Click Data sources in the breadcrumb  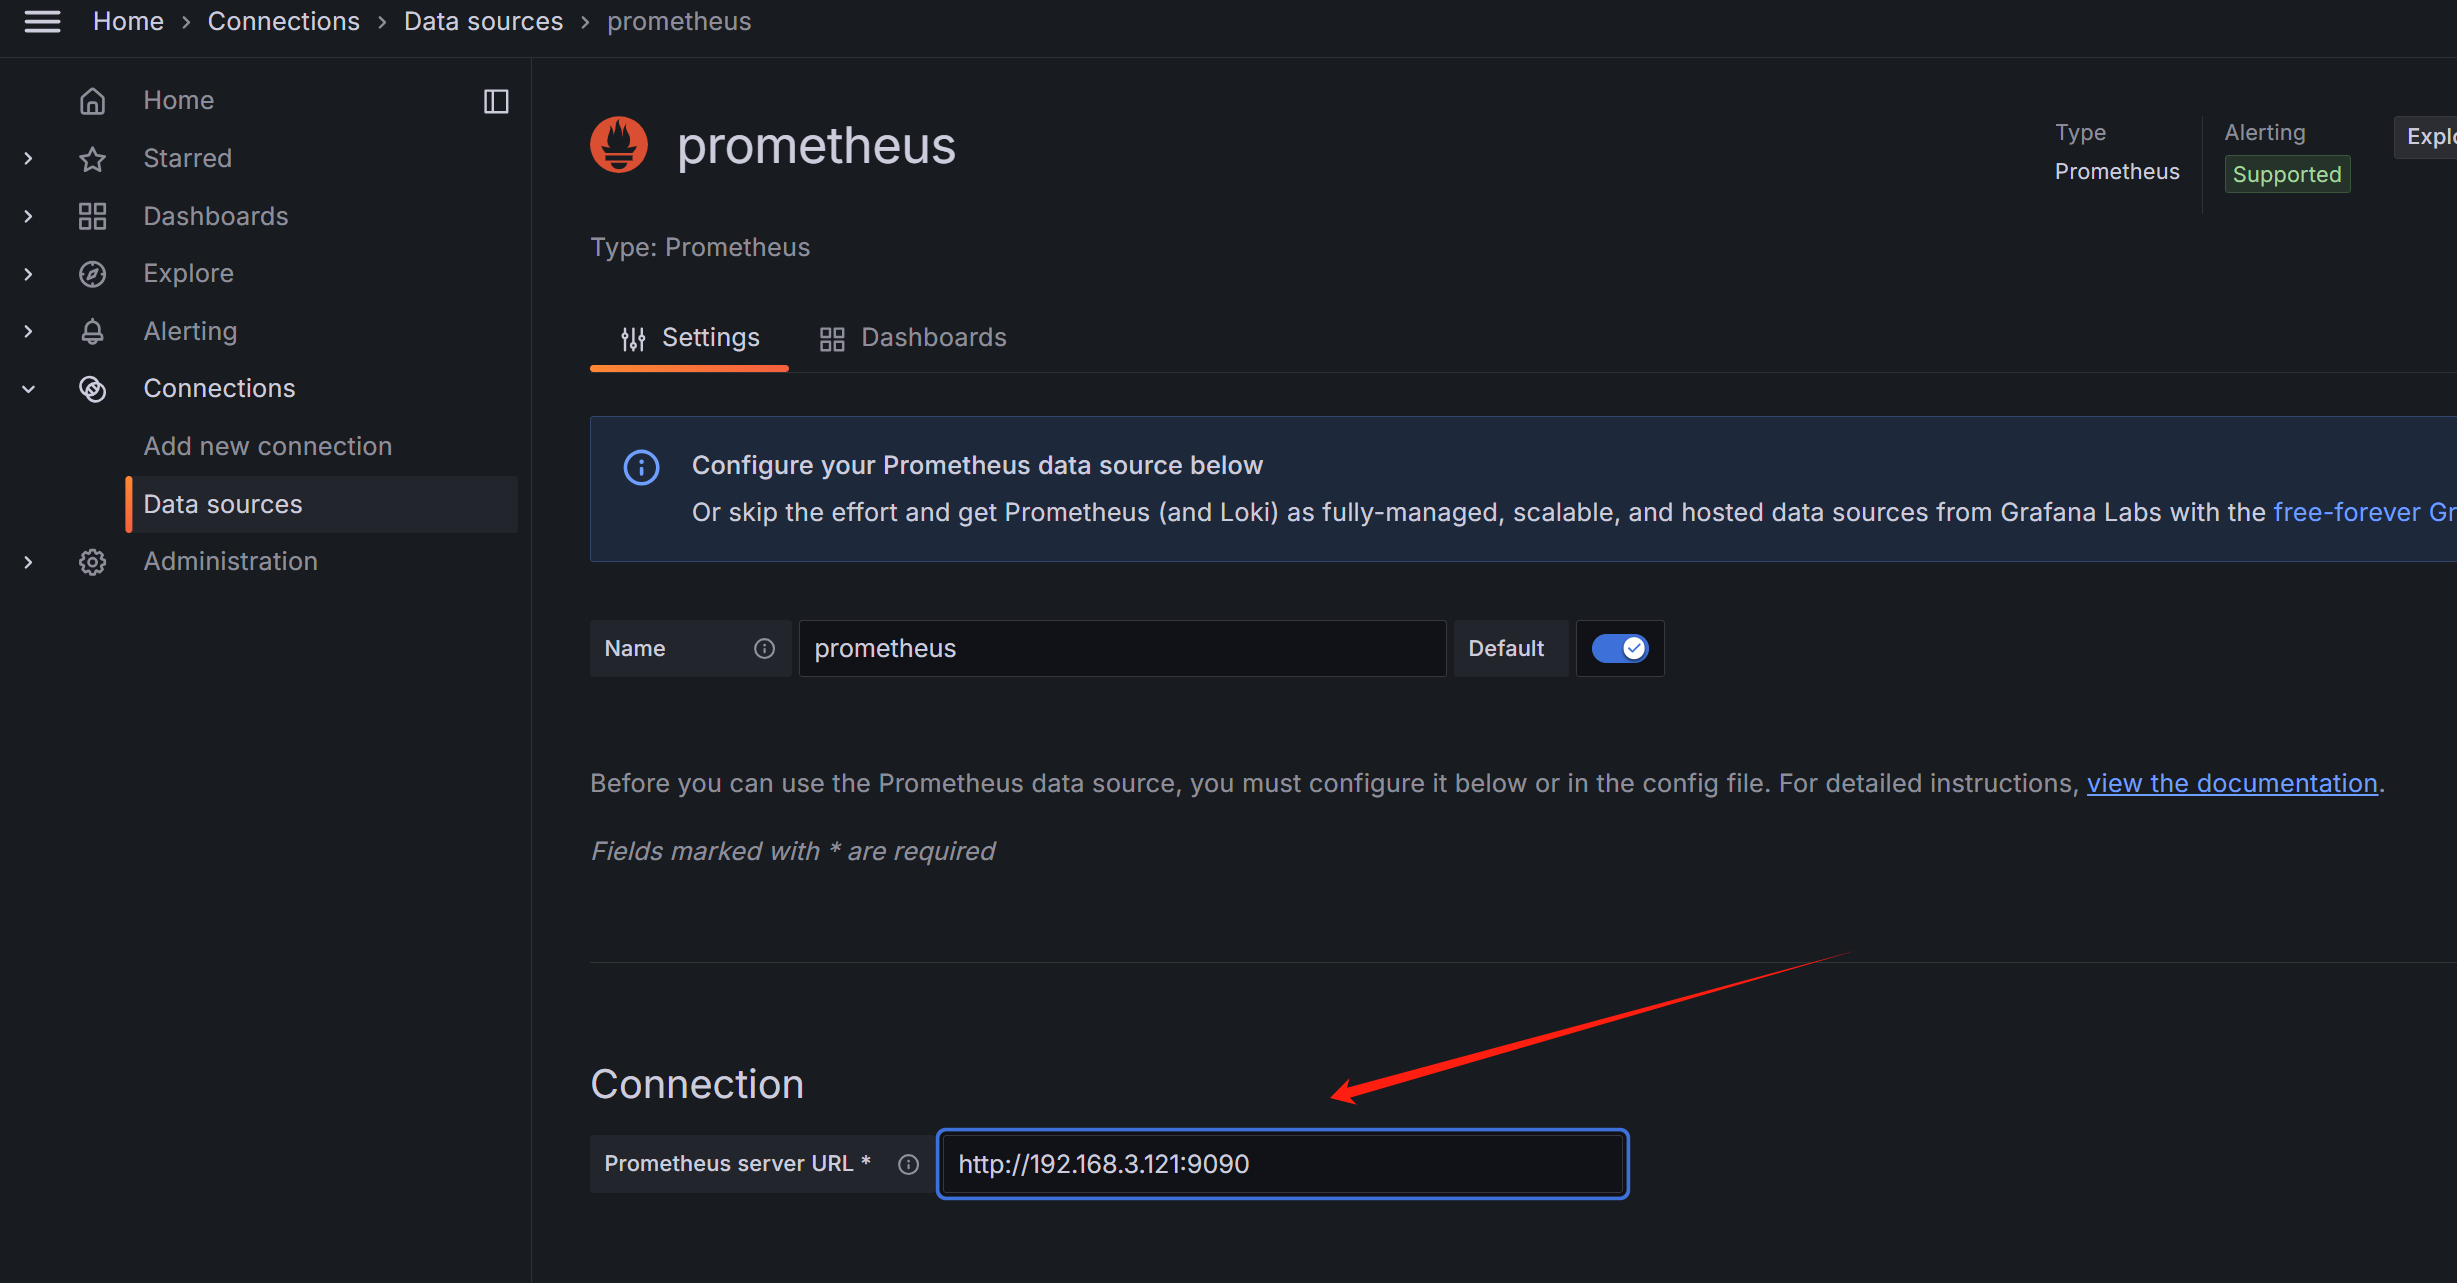(483, 21)
